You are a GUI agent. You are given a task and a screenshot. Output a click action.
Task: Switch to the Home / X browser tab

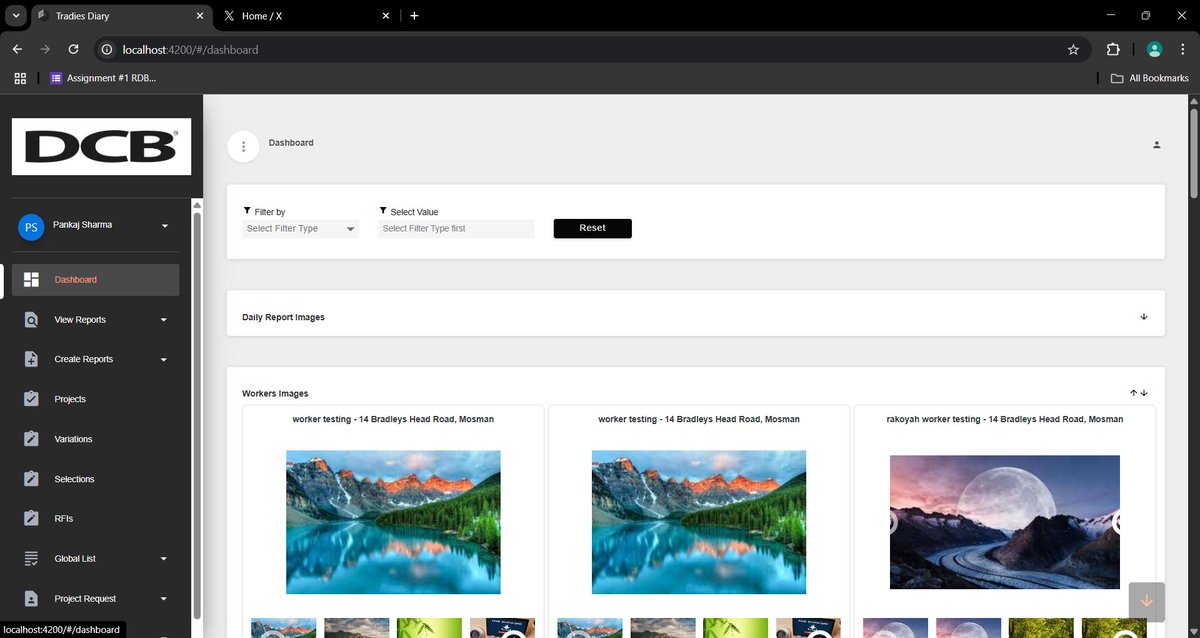pyautogui.click(x=306, y=16)
